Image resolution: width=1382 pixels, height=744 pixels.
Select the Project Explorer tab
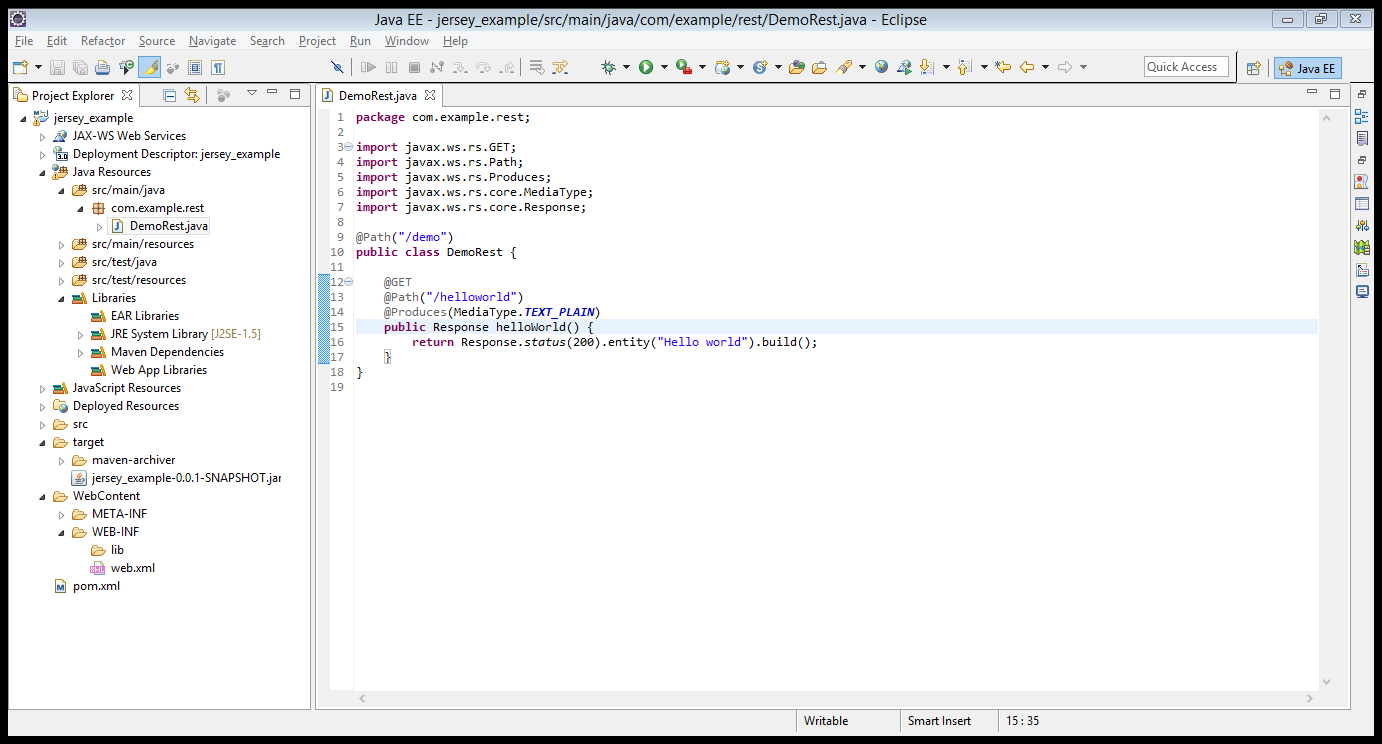point(72,95)
